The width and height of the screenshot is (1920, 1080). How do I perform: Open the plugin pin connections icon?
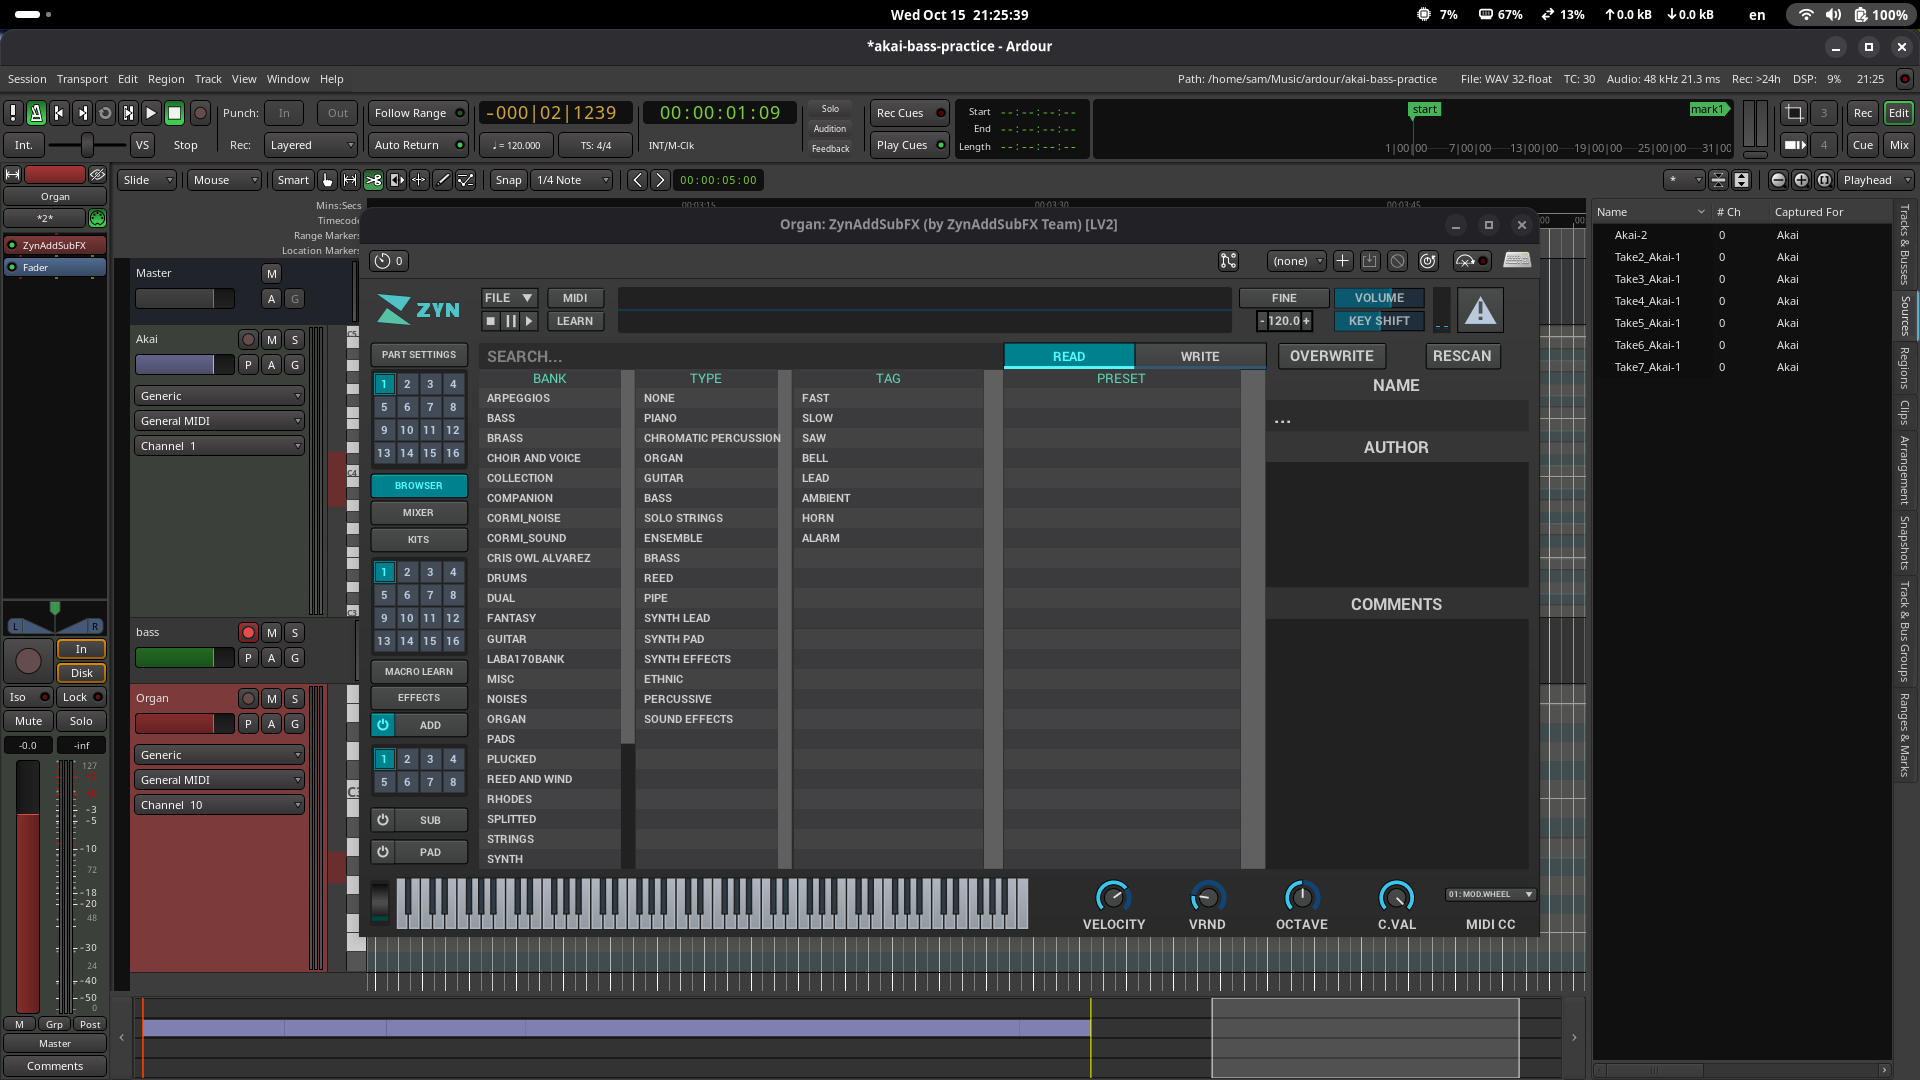pyautogui.click(x=1228, y=261)
